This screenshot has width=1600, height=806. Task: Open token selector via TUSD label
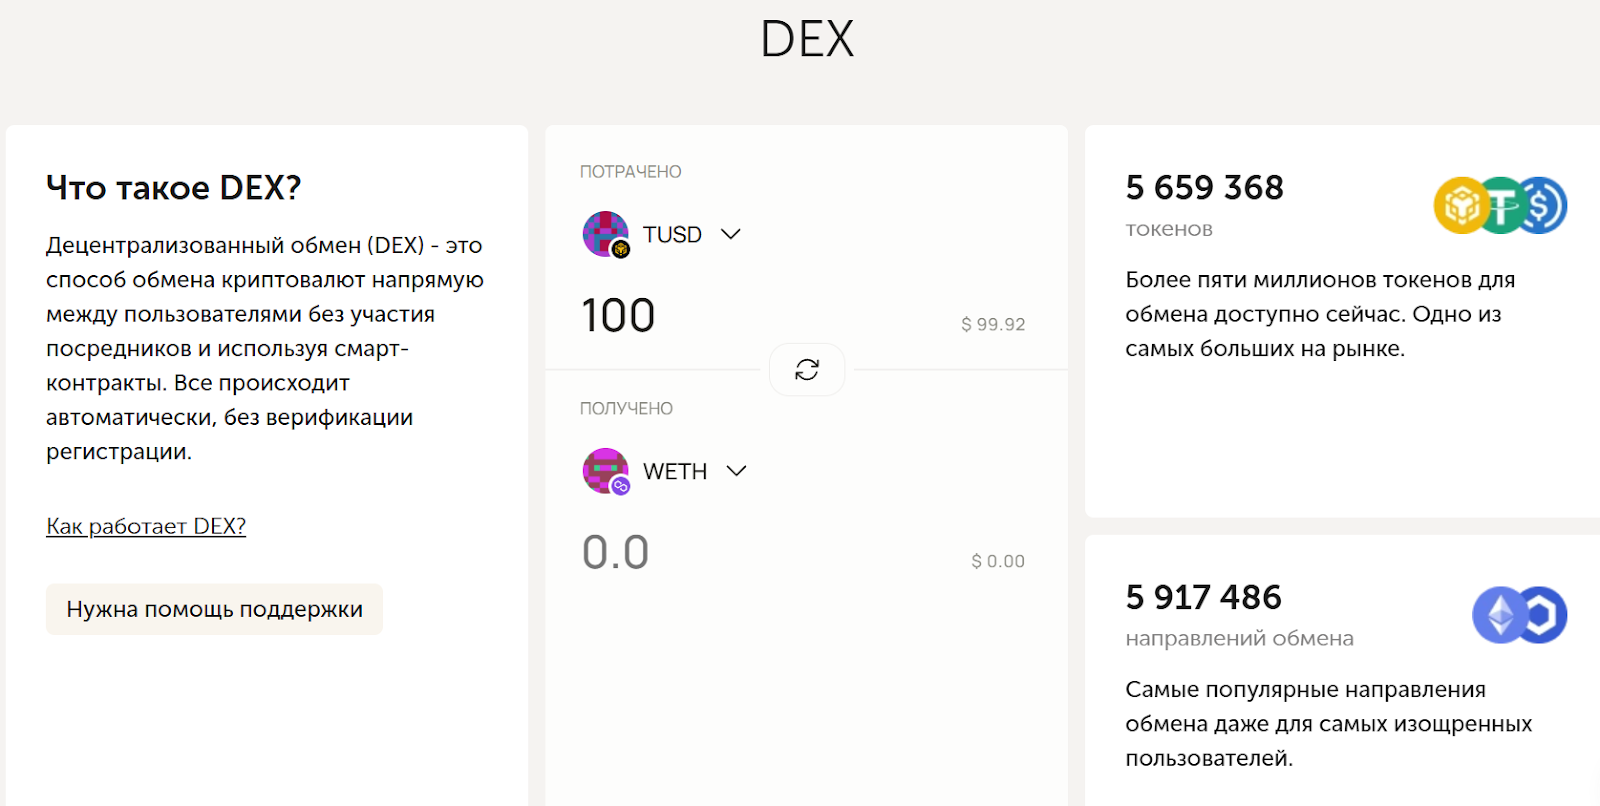pyautogui.click(x=672, y=235)
